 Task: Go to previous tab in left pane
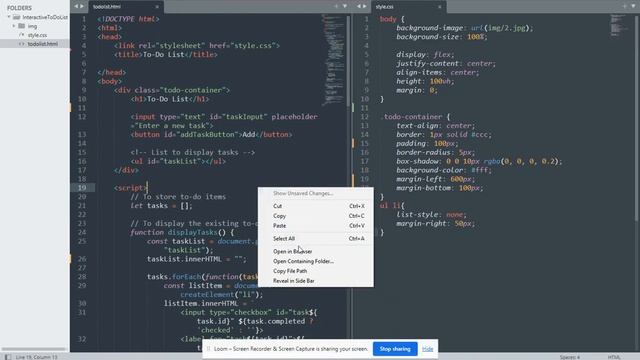tap(76, 7)
